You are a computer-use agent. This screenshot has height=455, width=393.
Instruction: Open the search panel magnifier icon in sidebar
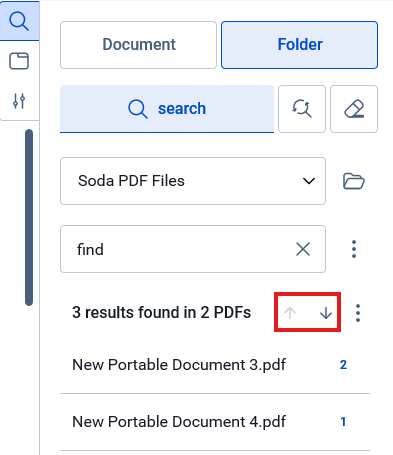(19, 21)
